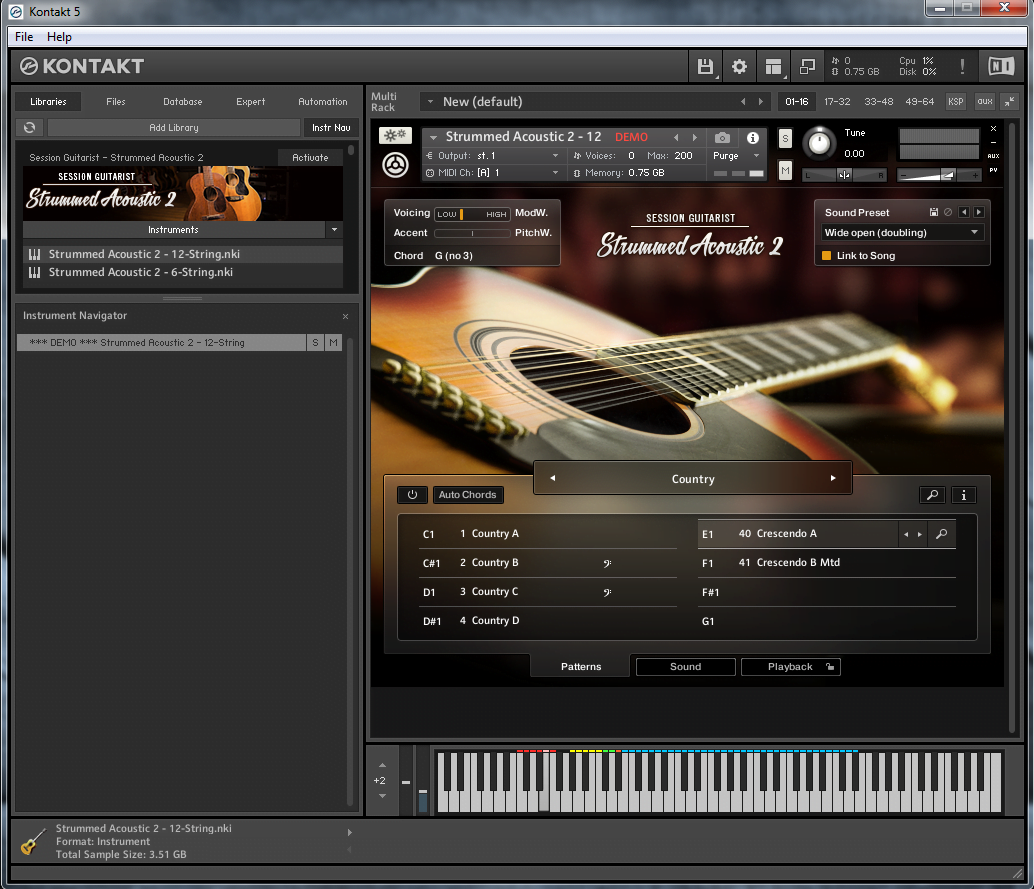Save the current Sound Preset
Image resolution: width=1034 pixels, height=889 pixels.
tap(934, 212)
